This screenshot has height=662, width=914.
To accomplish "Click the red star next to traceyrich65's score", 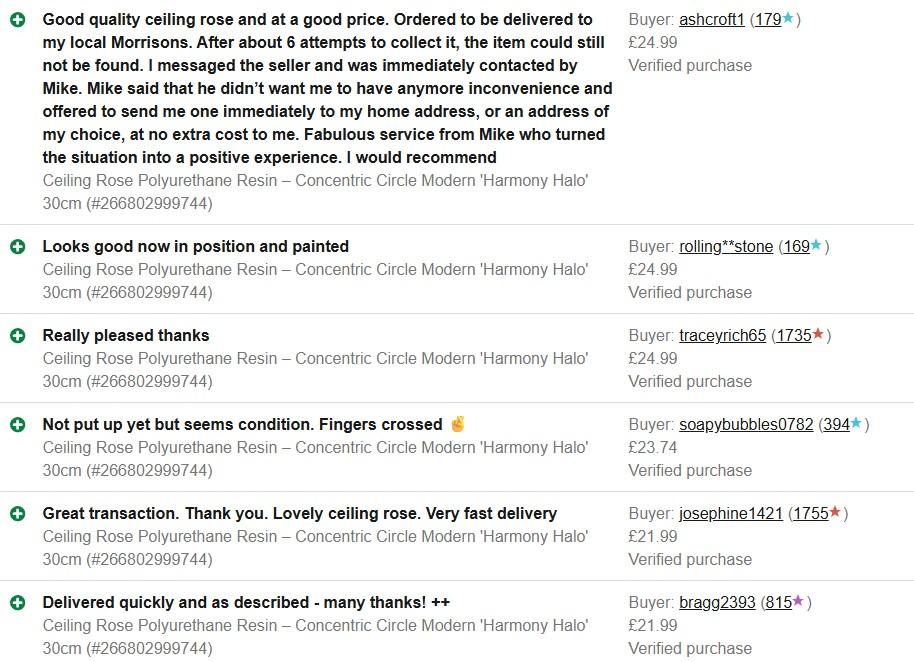I will [819, 335].
